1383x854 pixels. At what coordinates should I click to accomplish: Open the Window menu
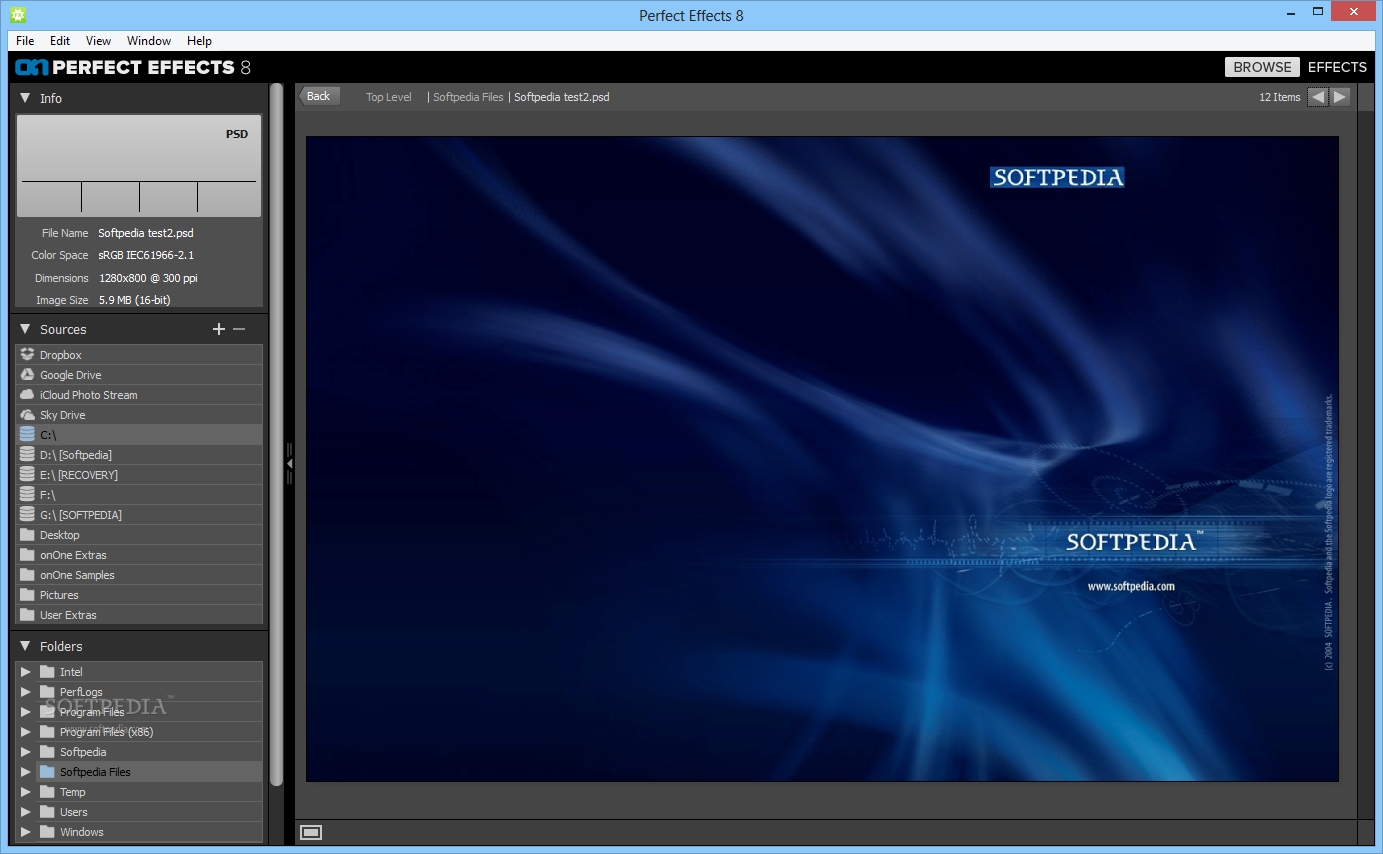149,41
